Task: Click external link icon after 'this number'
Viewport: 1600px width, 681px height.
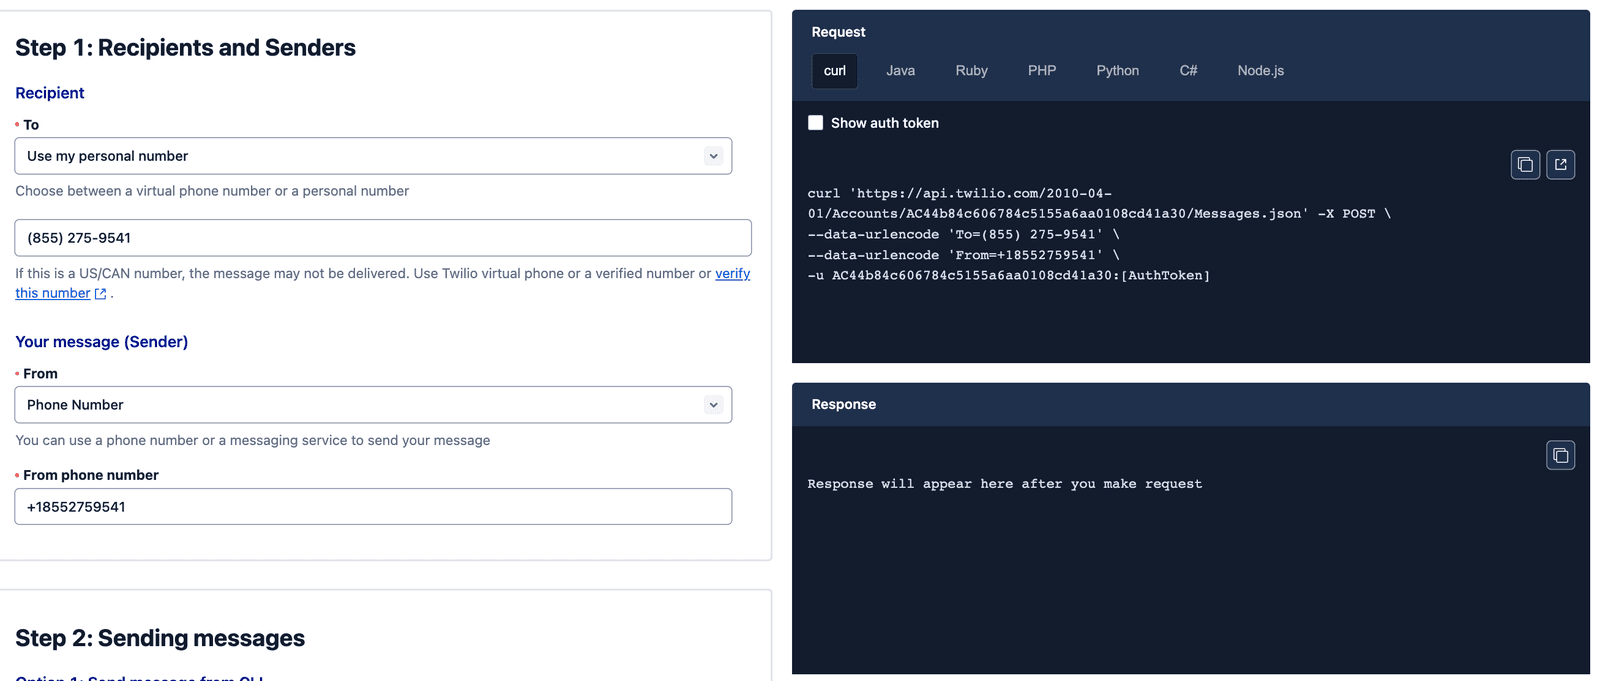Action: [100, 294]
